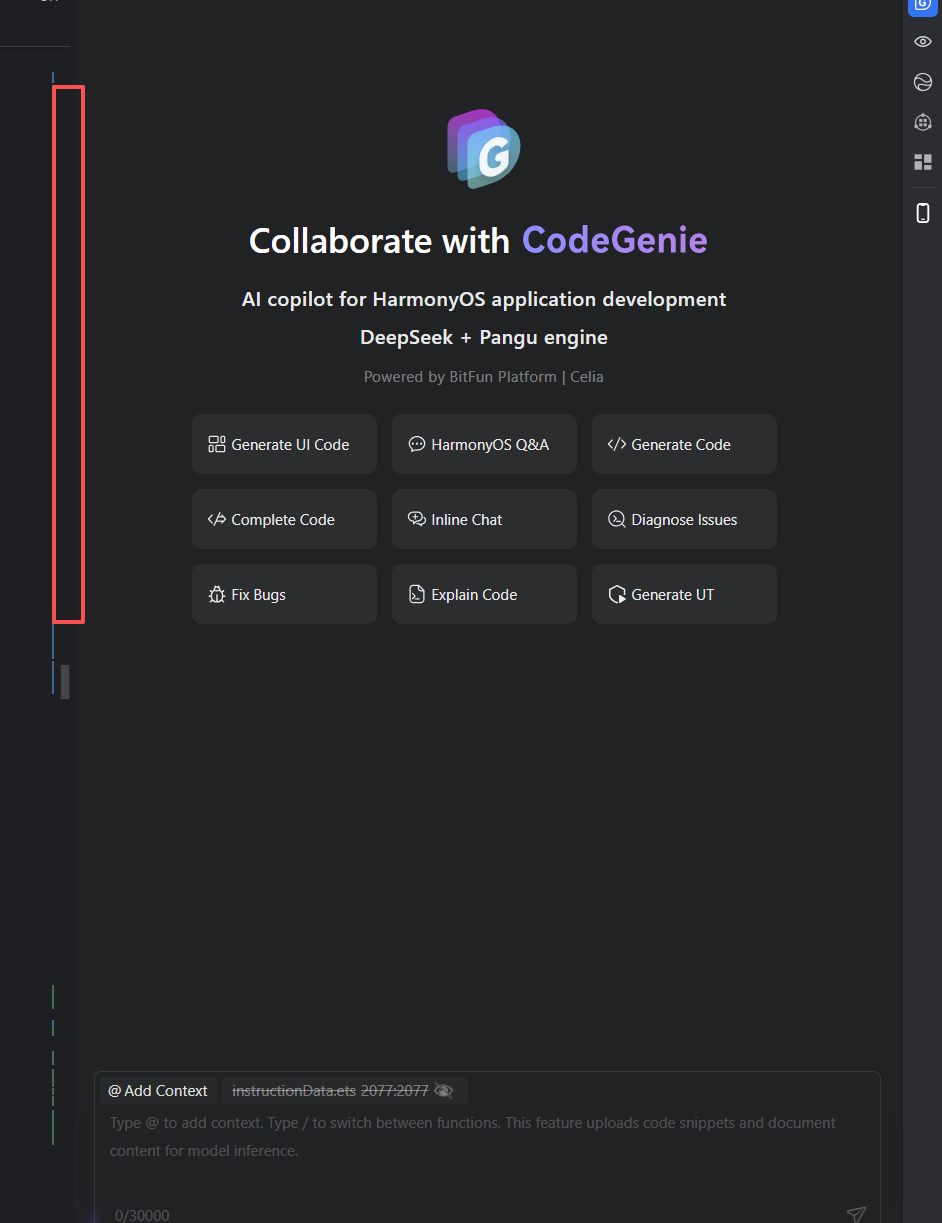The height and width of the screenshot is (1223, 942).
Task: Click the Explain Code card
Action: point(484,594)
